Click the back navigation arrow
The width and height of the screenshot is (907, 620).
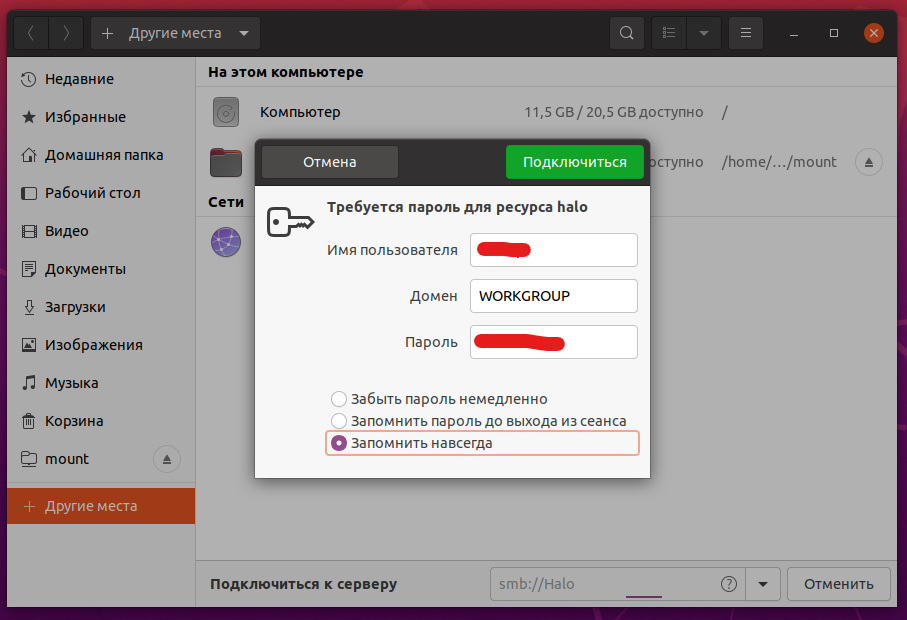pos(30,32)
